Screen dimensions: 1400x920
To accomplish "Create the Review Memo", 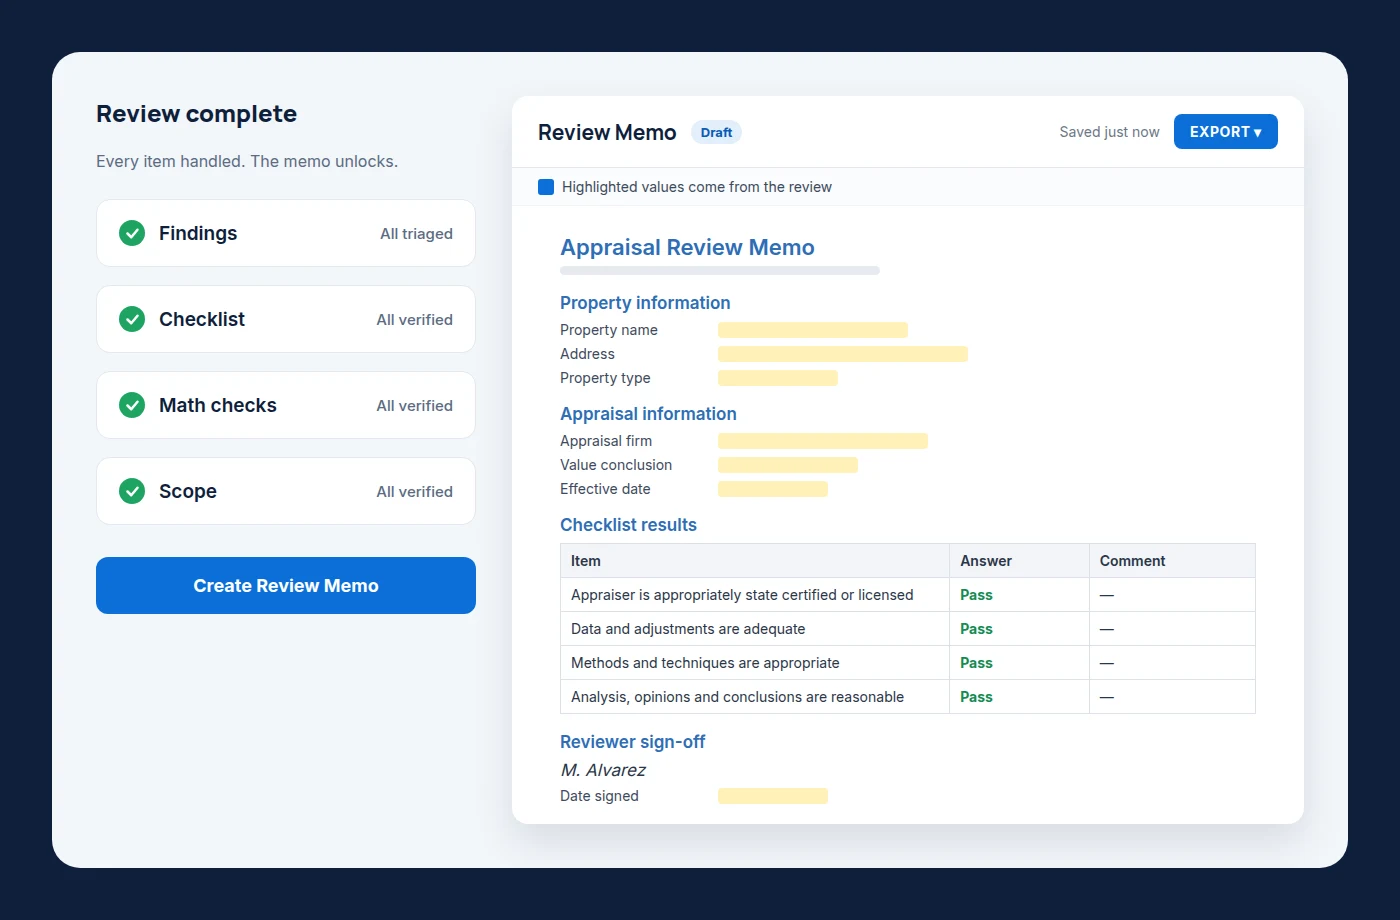I will click(286, 586).
